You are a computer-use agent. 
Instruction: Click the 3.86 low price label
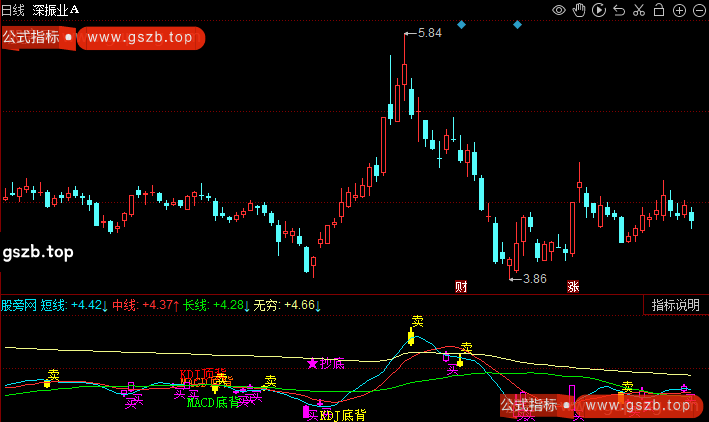pos(535,278)
